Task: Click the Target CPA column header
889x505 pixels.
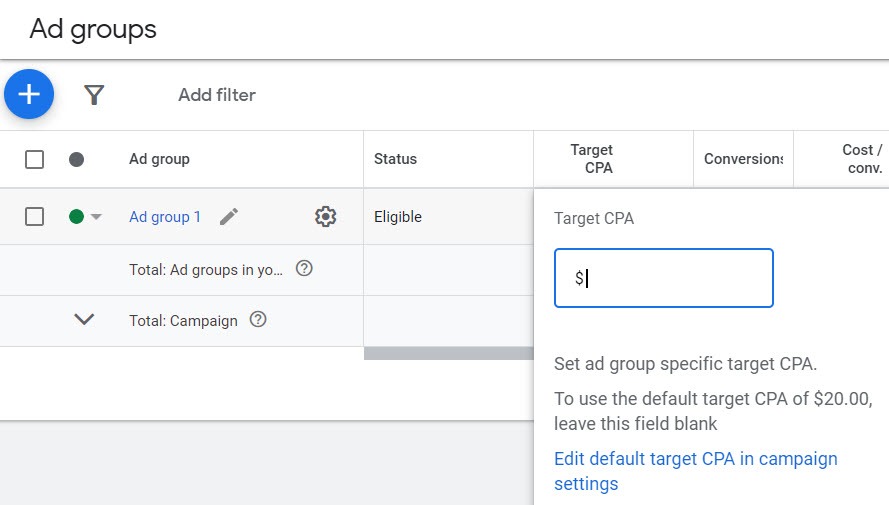Action: 591,159
